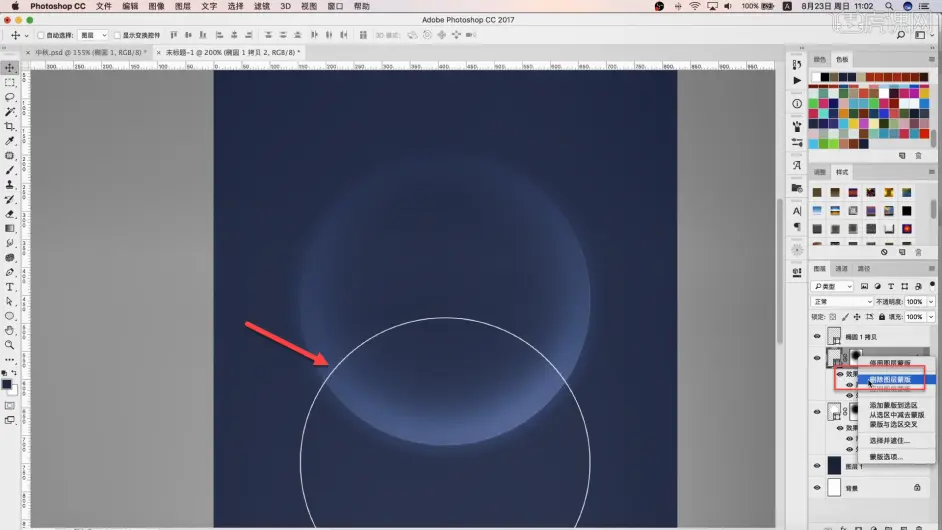Select the Hand tool
The width and height of the screenshot is (942, 530).
(10, 330)
